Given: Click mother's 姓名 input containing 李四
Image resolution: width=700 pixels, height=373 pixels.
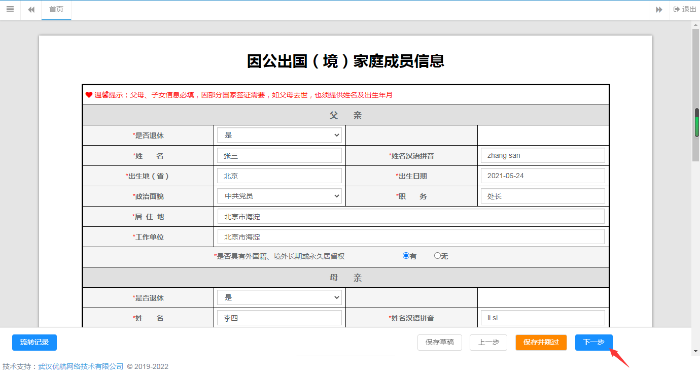Looking at the screenshot, I should pyautogui.click(x=279, y=318).
